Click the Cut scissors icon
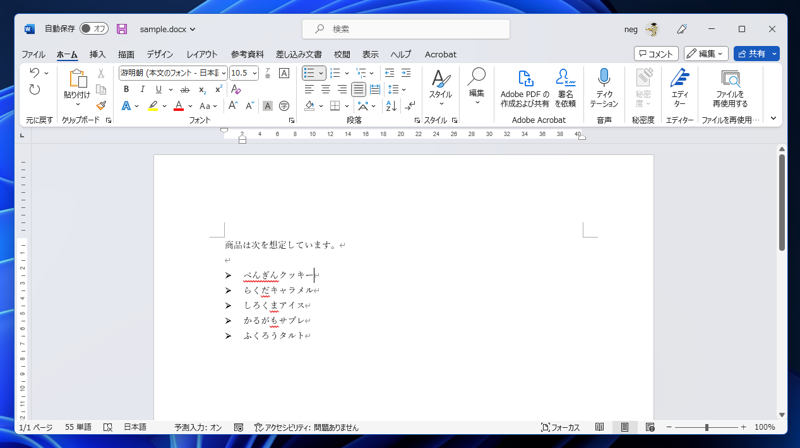This screenshot has height=448, width=800. [x=101, y=73]
